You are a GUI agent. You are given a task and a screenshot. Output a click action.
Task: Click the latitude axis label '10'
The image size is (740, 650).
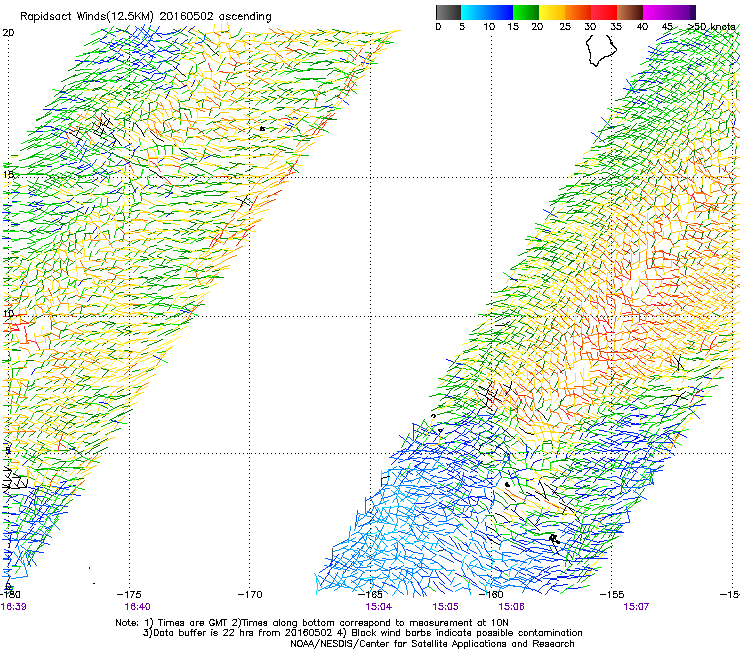[8, 313]
